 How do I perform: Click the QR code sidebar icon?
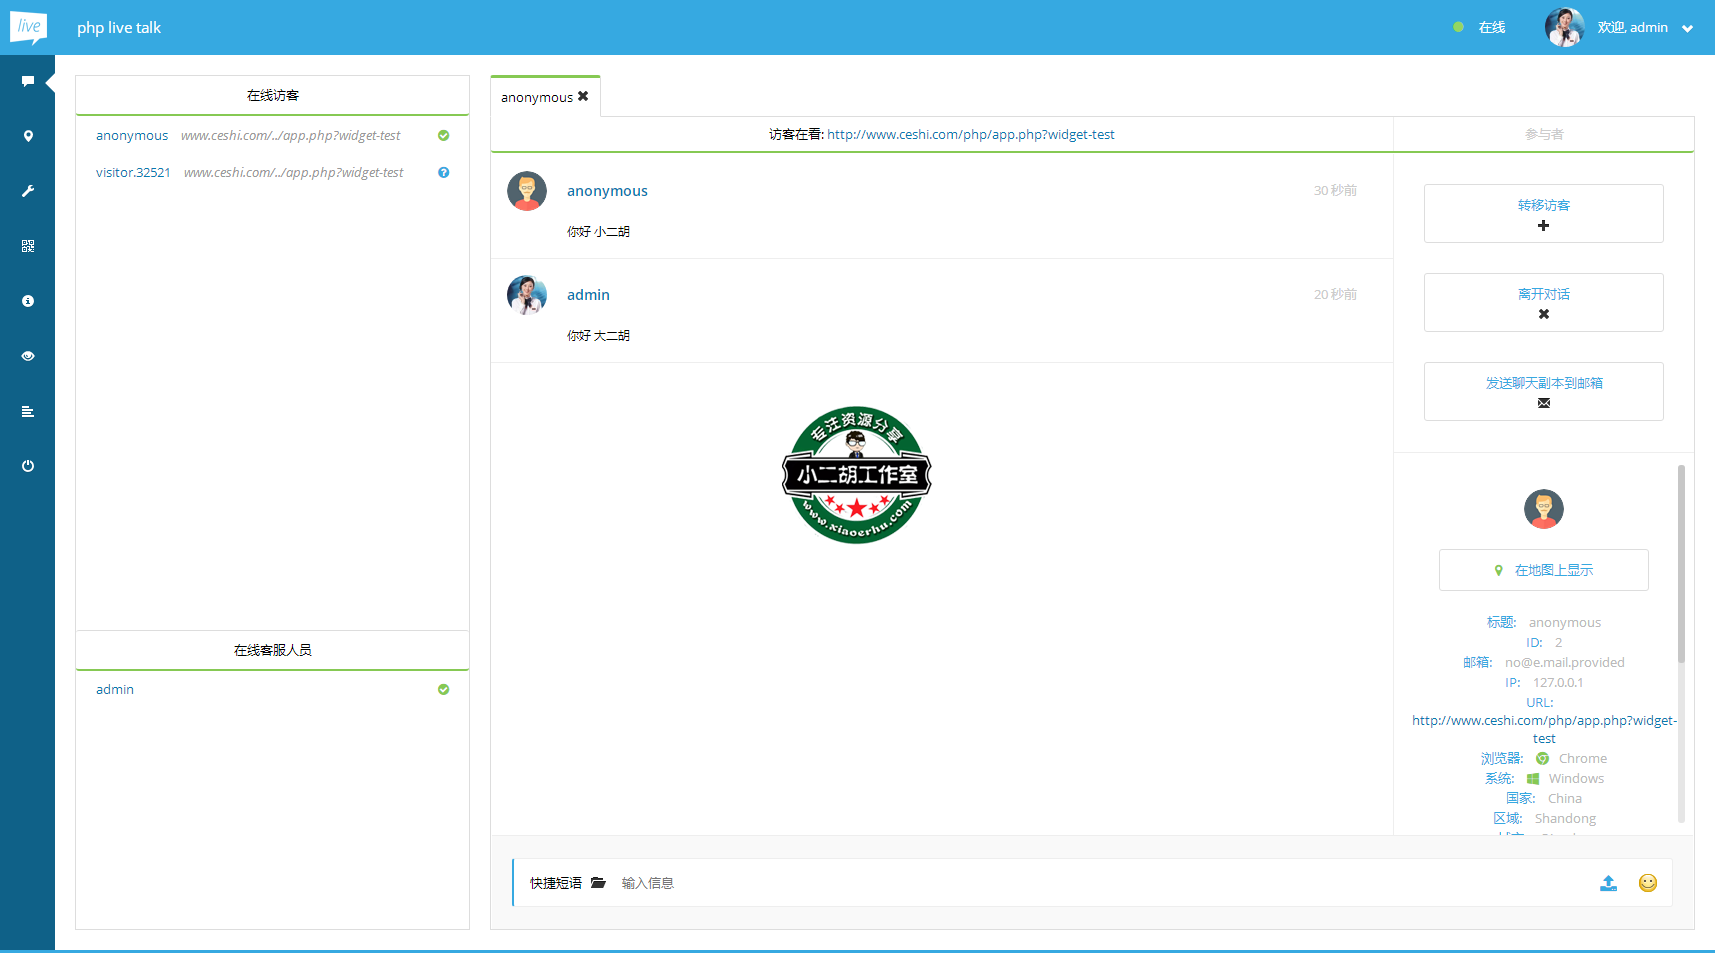pos(28,246)
